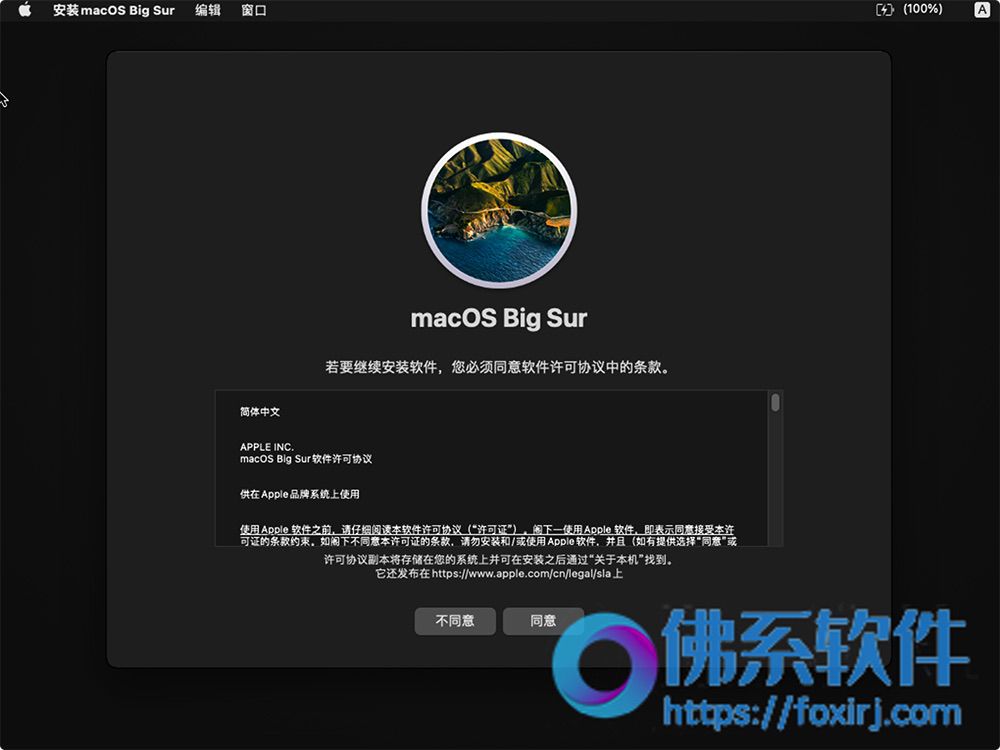The width and height of the screenshot is (1000, 750).
Task: Click the license agreement scrollbar thumb
Action: click(x=776, y=402)
